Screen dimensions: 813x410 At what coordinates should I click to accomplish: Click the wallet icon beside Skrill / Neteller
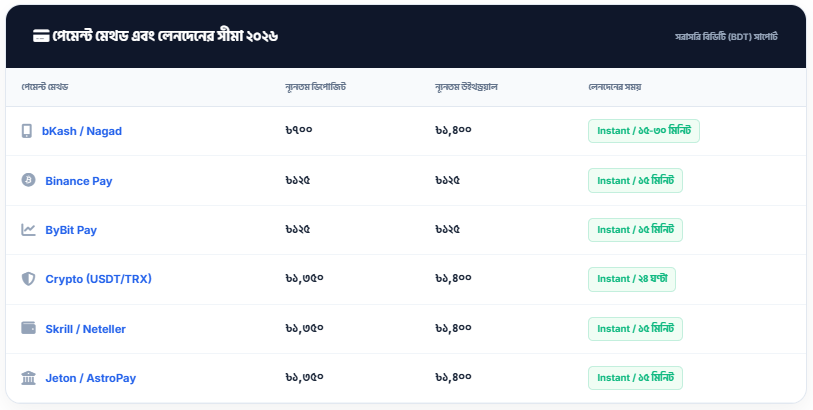[x=28, y=329]
